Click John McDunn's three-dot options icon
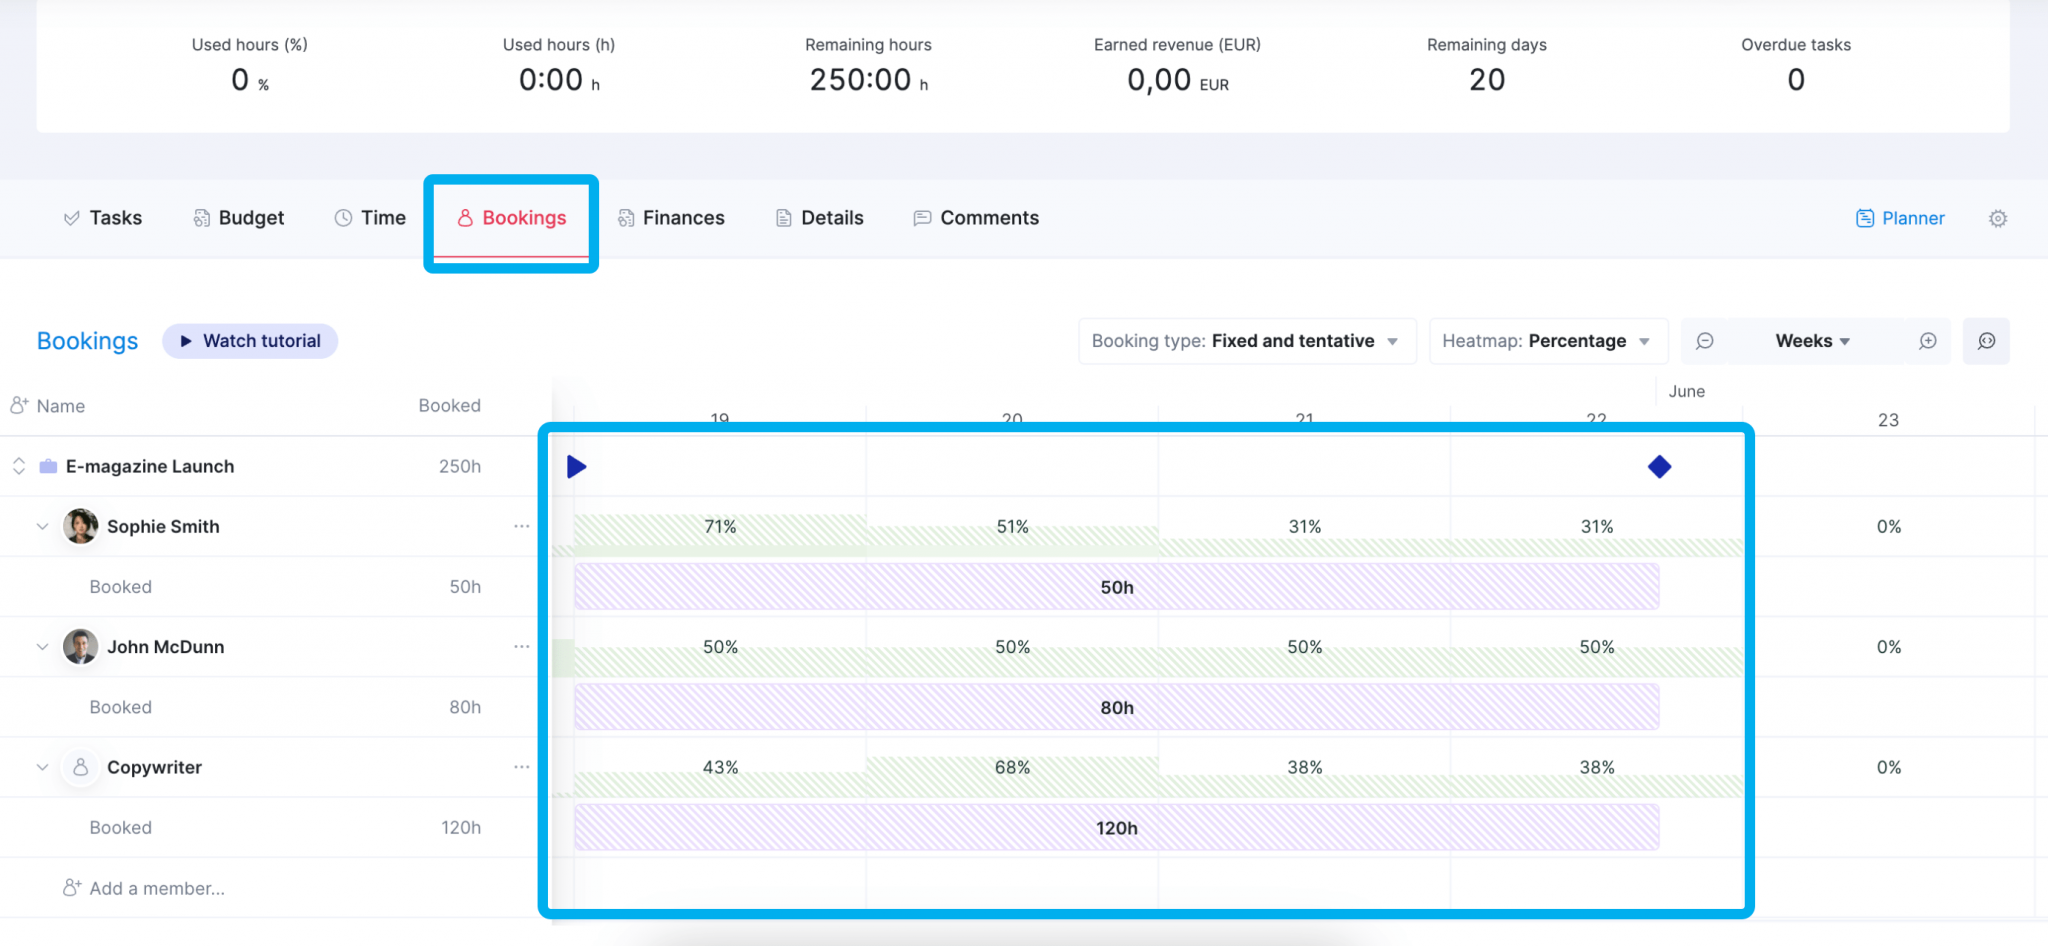The width and height of the screenshot is (2048, 946). pyautogui.click(x=521, y=647)
